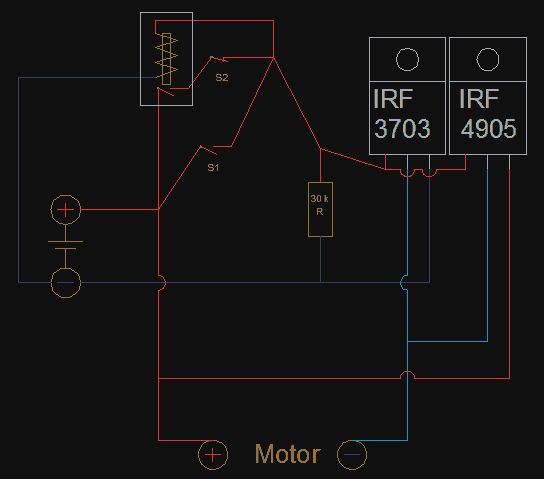Select the 30 k resistor symbol

click(x=320, y=209)
